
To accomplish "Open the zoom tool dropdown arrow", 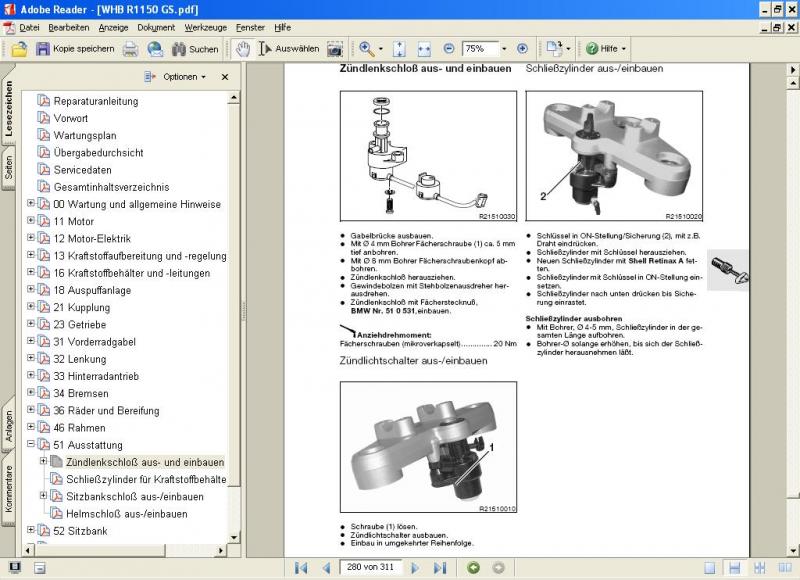I will tap(381, 49).
